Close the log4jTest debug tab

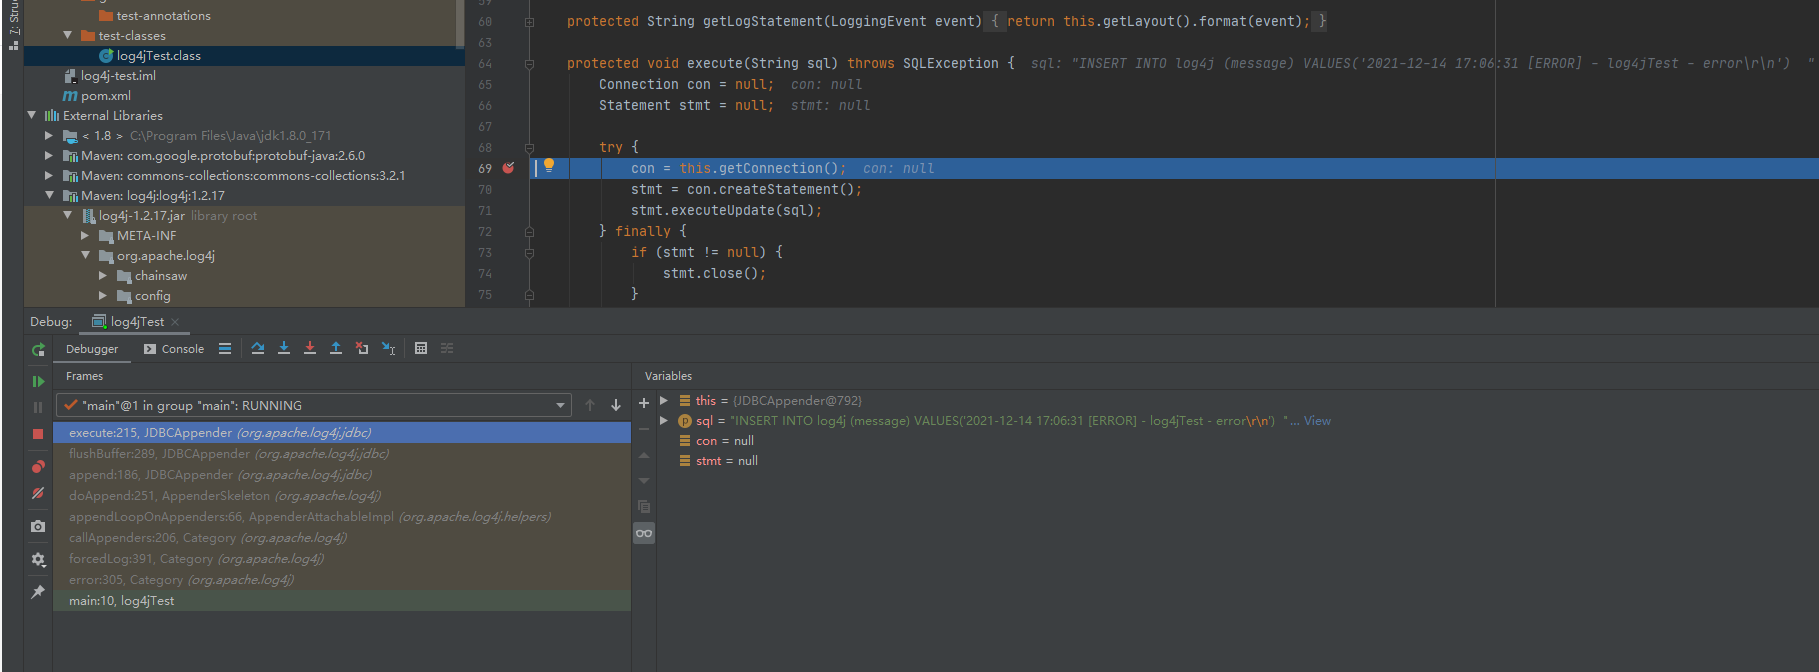pyautogui.click(x=176, y=322)
